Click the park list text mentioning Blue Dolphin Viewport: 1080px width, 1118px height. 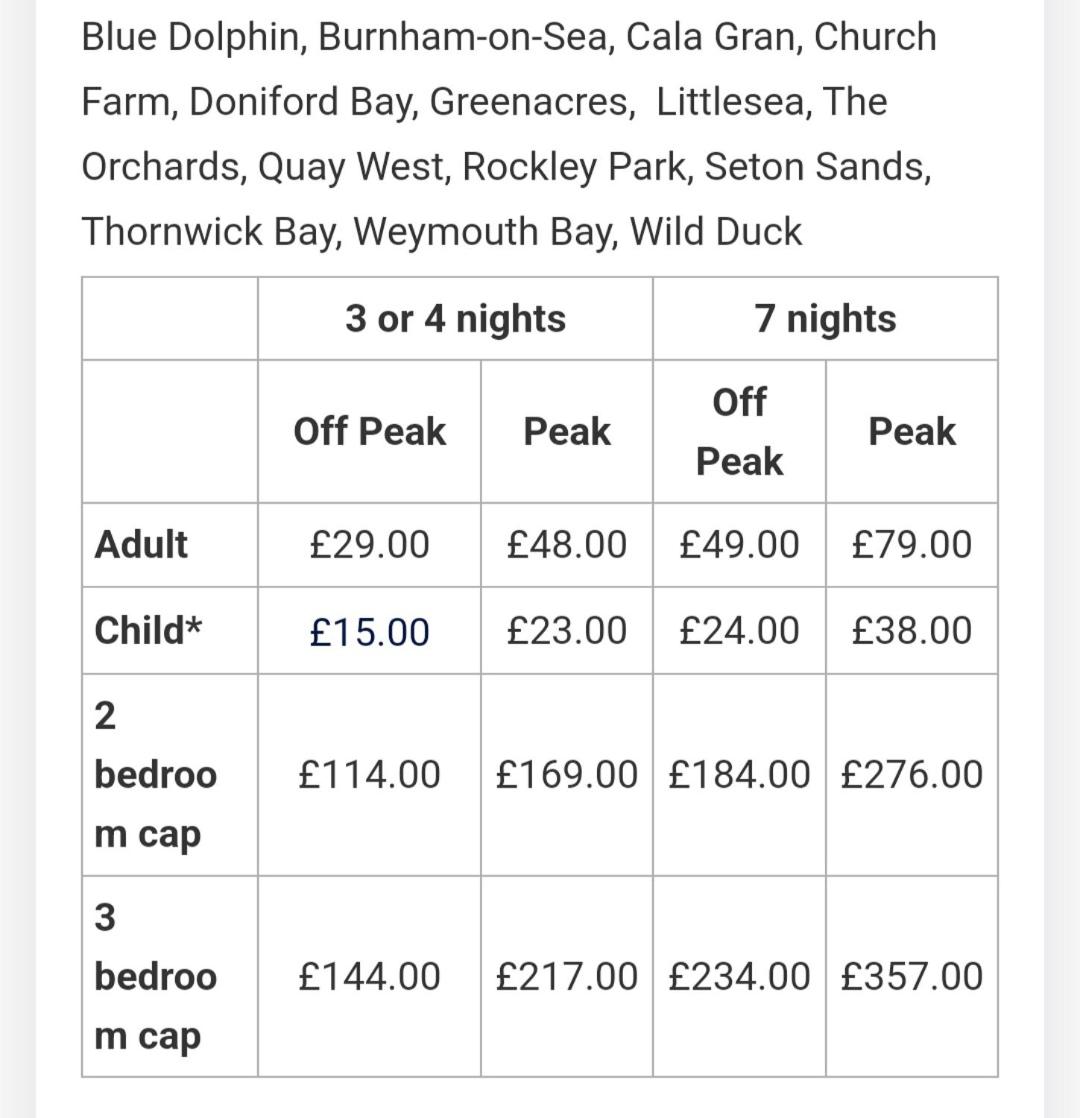509,134
